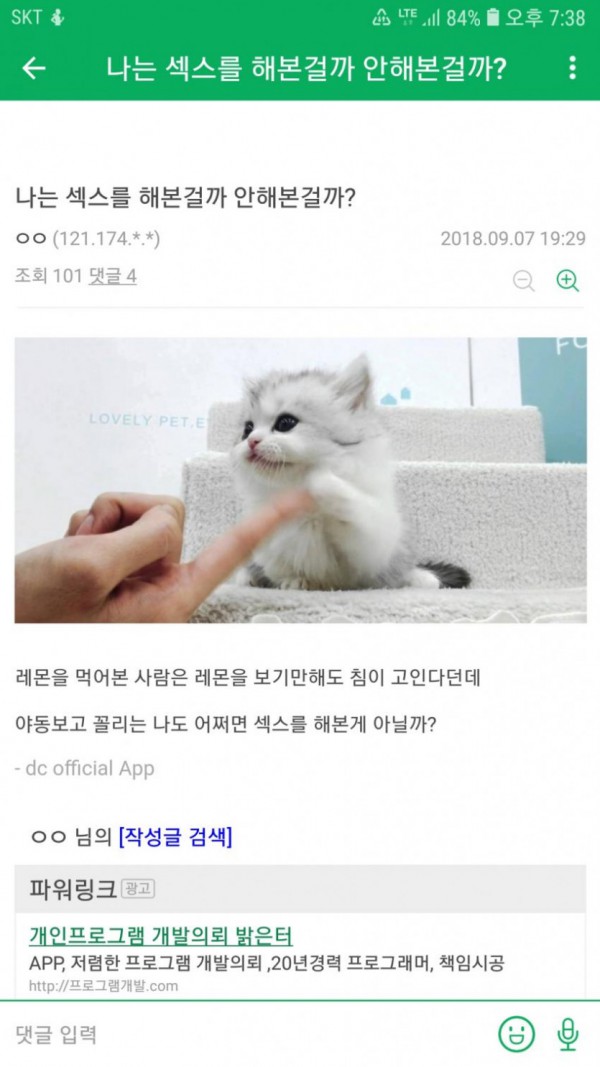Tap the LTE signal strength icon

click(418, 18)
